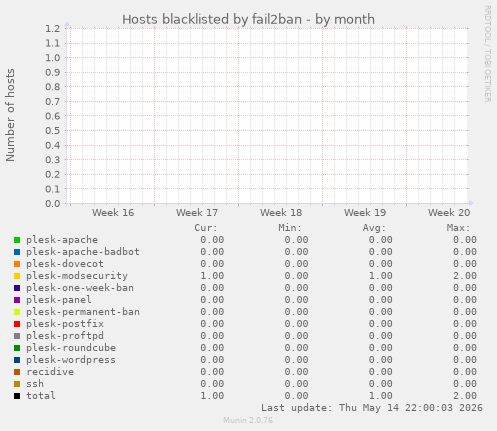Click the Week 16 x-axis label
The height and width of the screenshot is (431, 497).
(113, 213)
